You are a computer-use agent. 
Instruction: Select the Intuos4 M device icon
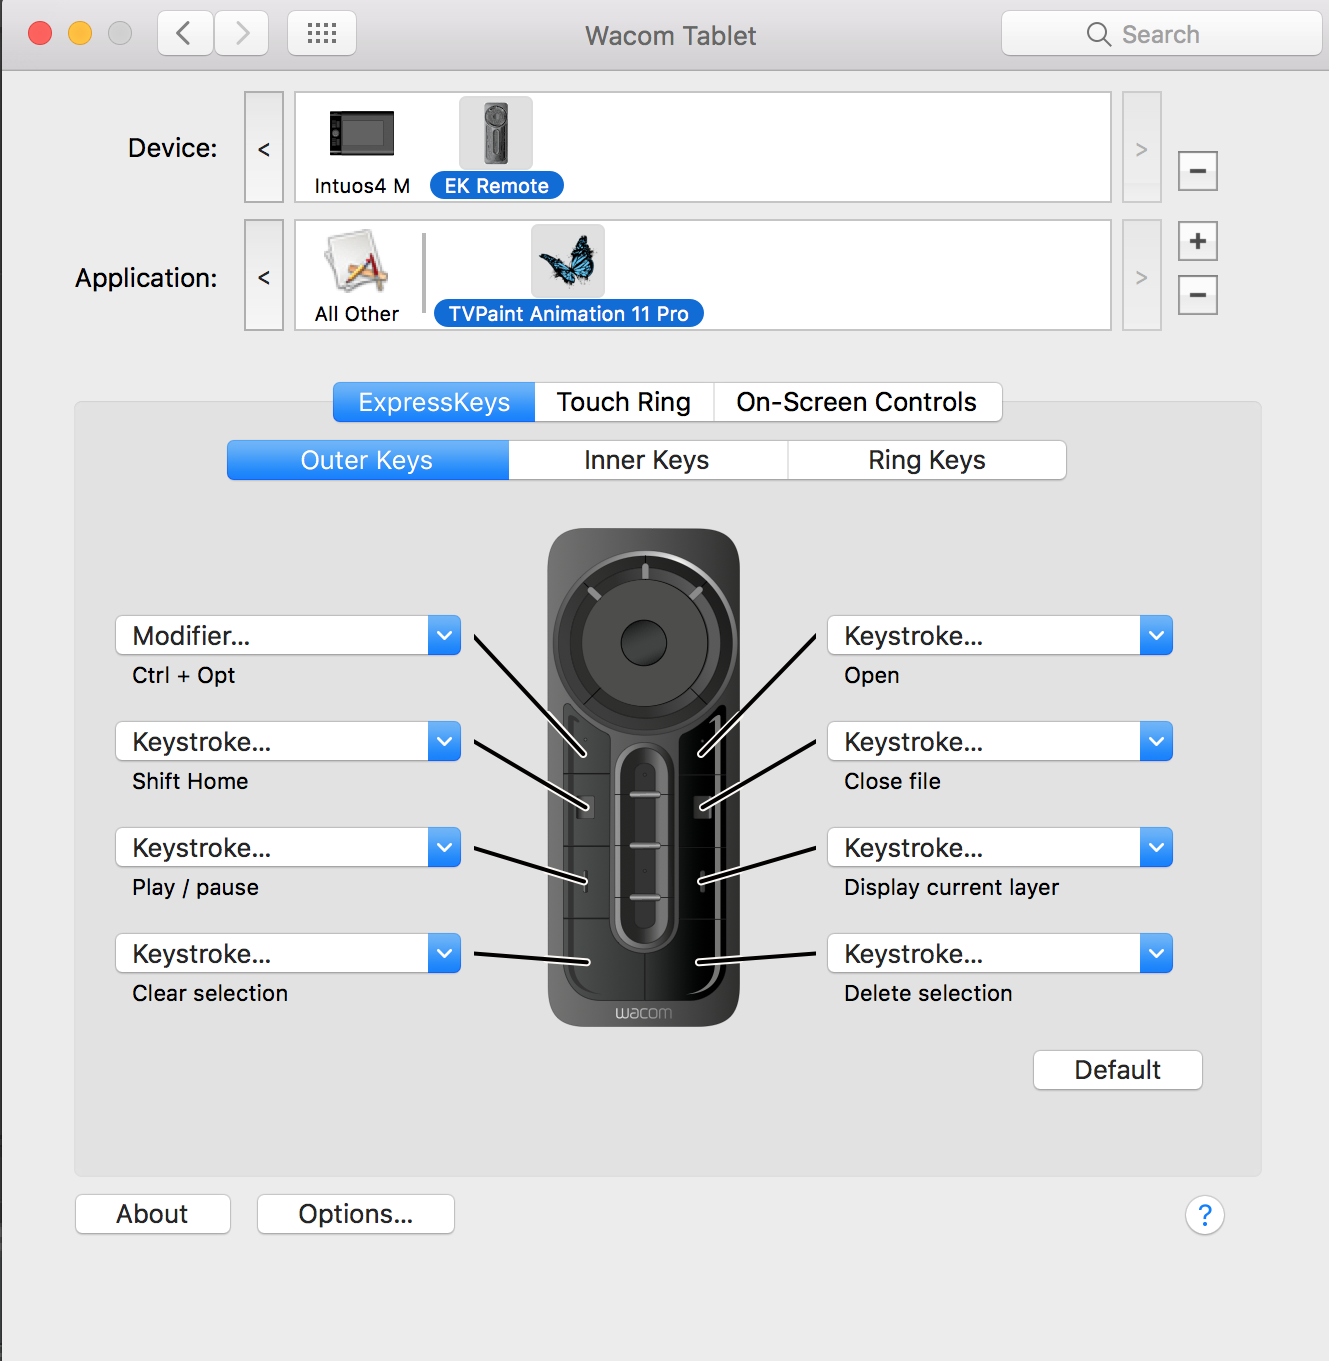pyautogui.click(x=362, y=133)
